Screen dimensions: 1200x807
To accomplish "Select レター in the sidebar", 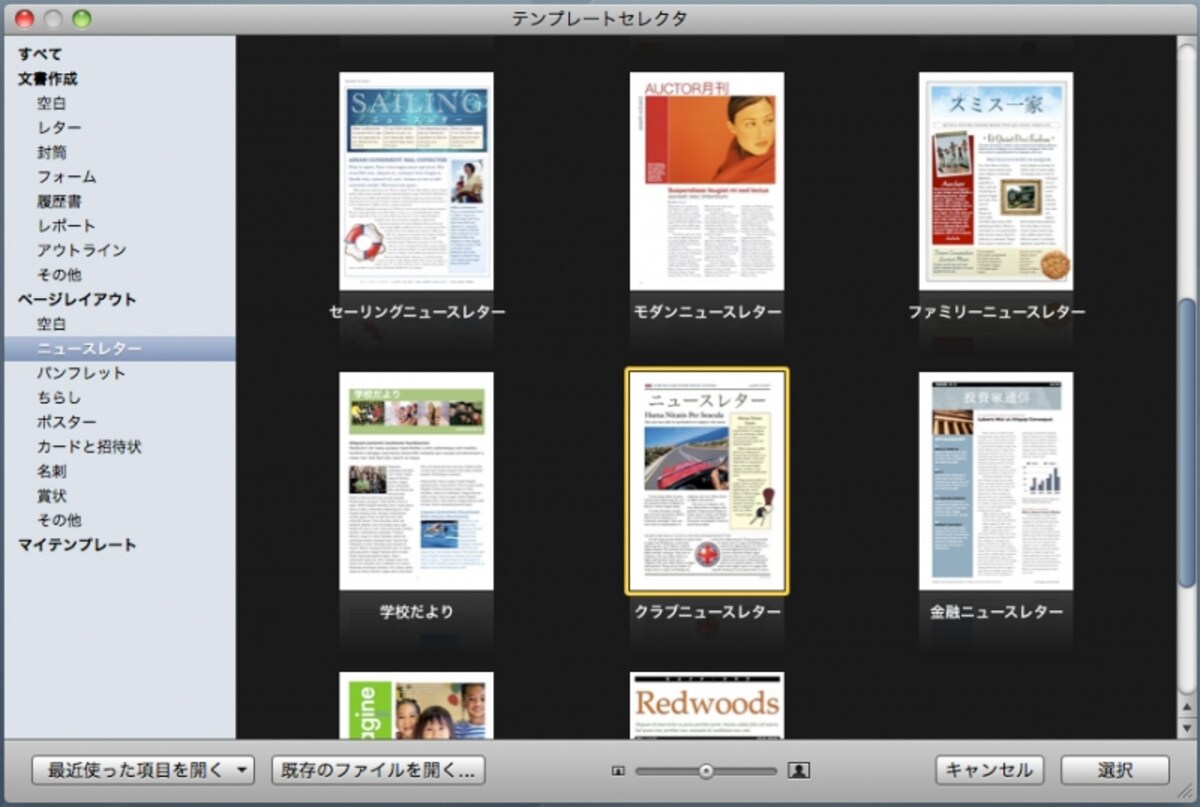I will pos(60,128).
